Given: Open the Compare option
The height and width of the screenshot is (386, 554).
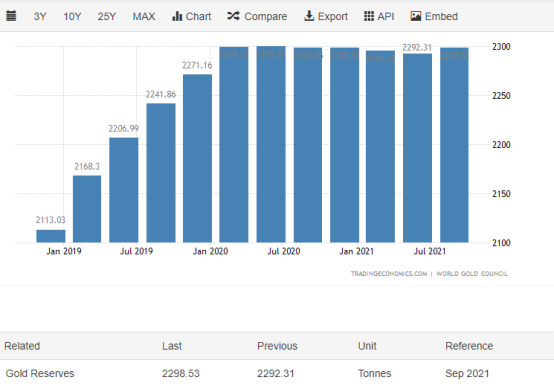Looking at the screenshot, I should click(x=257, y=17).
